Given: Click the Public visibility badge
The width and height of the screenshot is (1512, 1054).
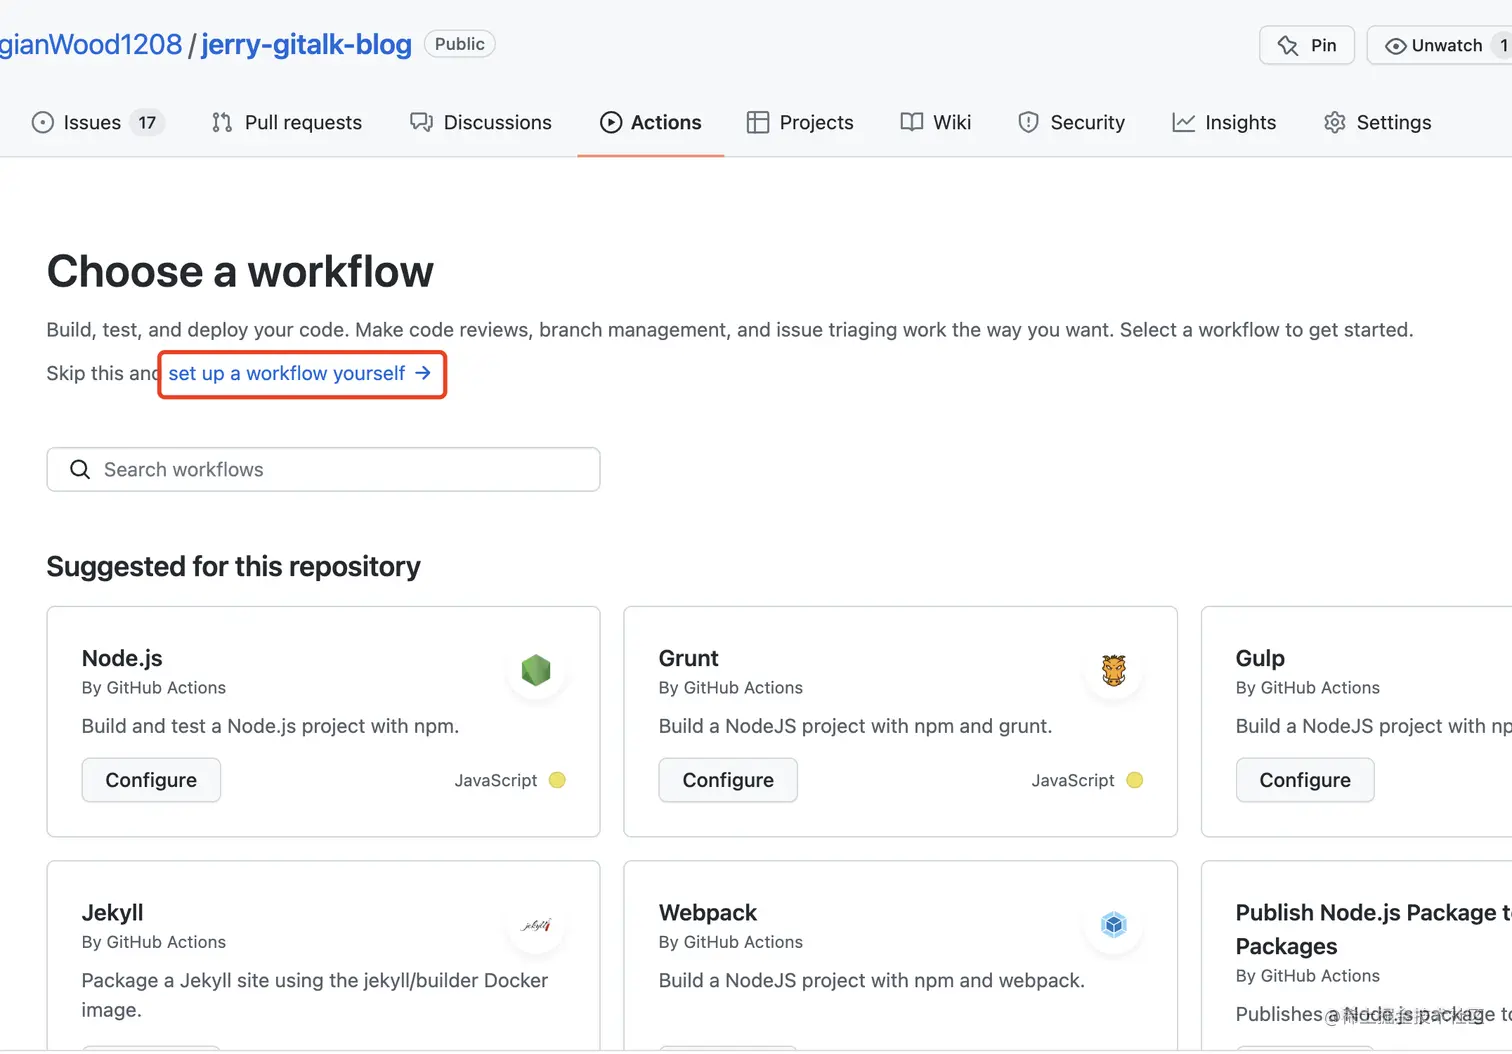Looking at the screenshot, I should [460, 44].
